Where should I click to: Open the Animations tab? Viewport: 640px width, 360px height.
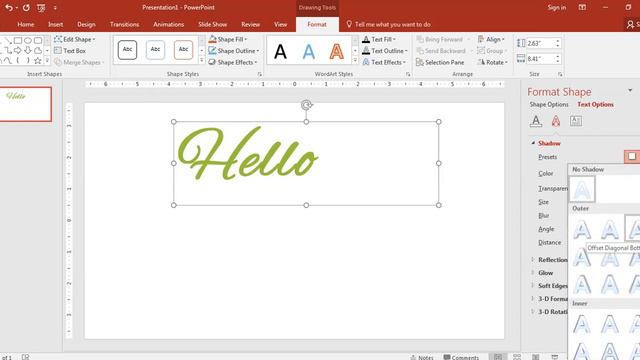[x=169, y=24]
